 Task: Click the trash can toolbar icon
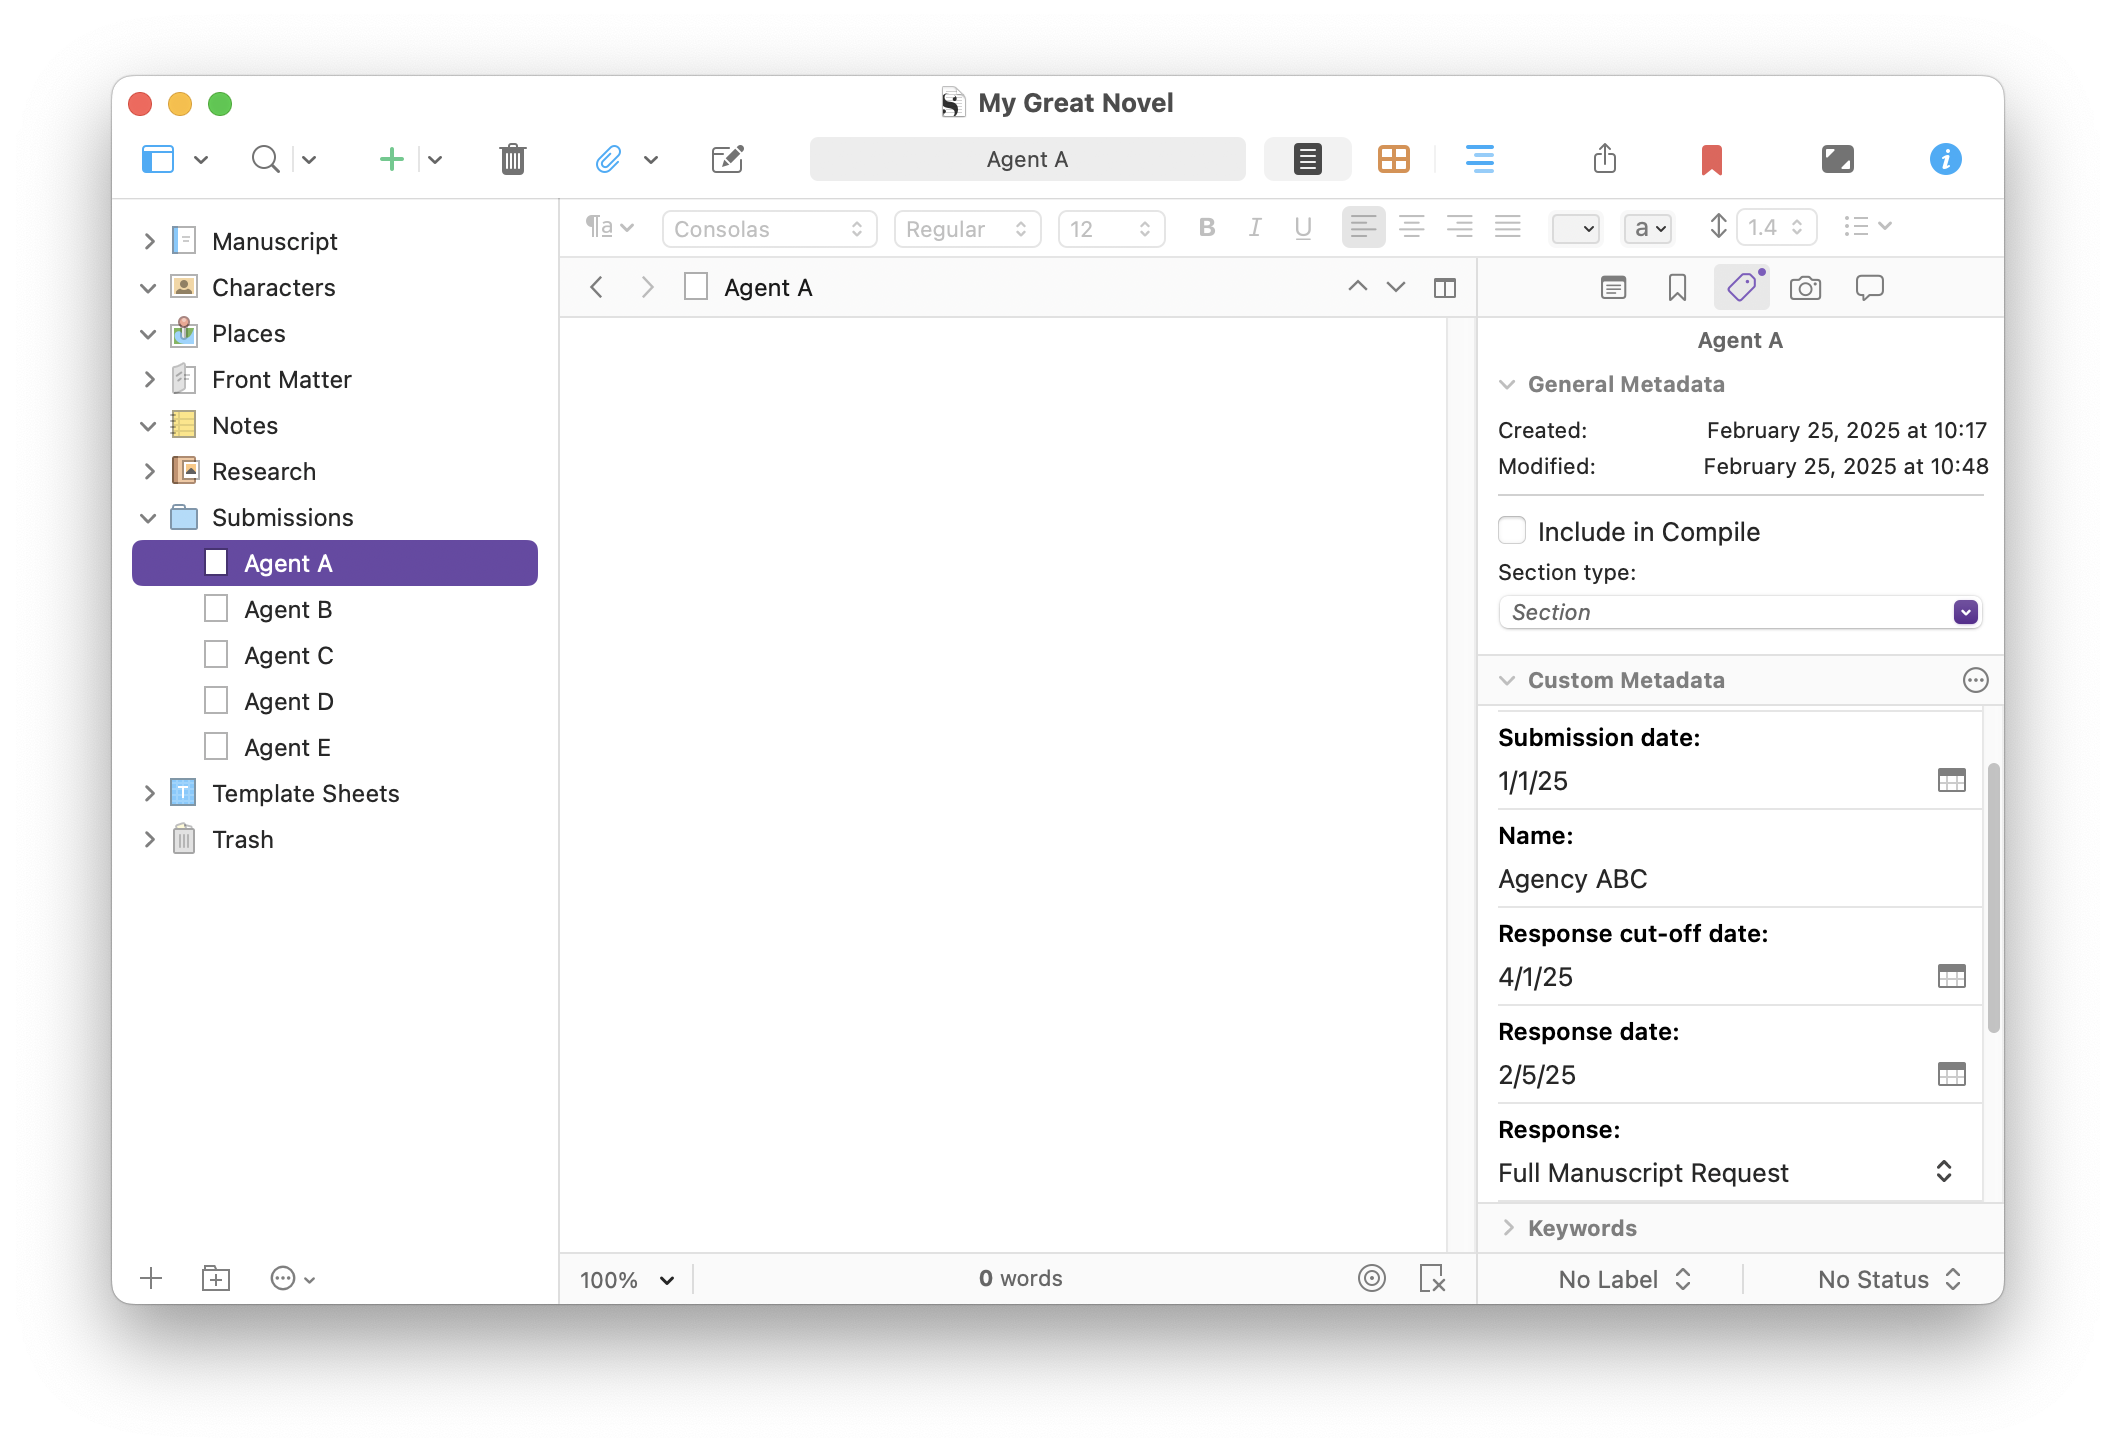coord(512,159)
